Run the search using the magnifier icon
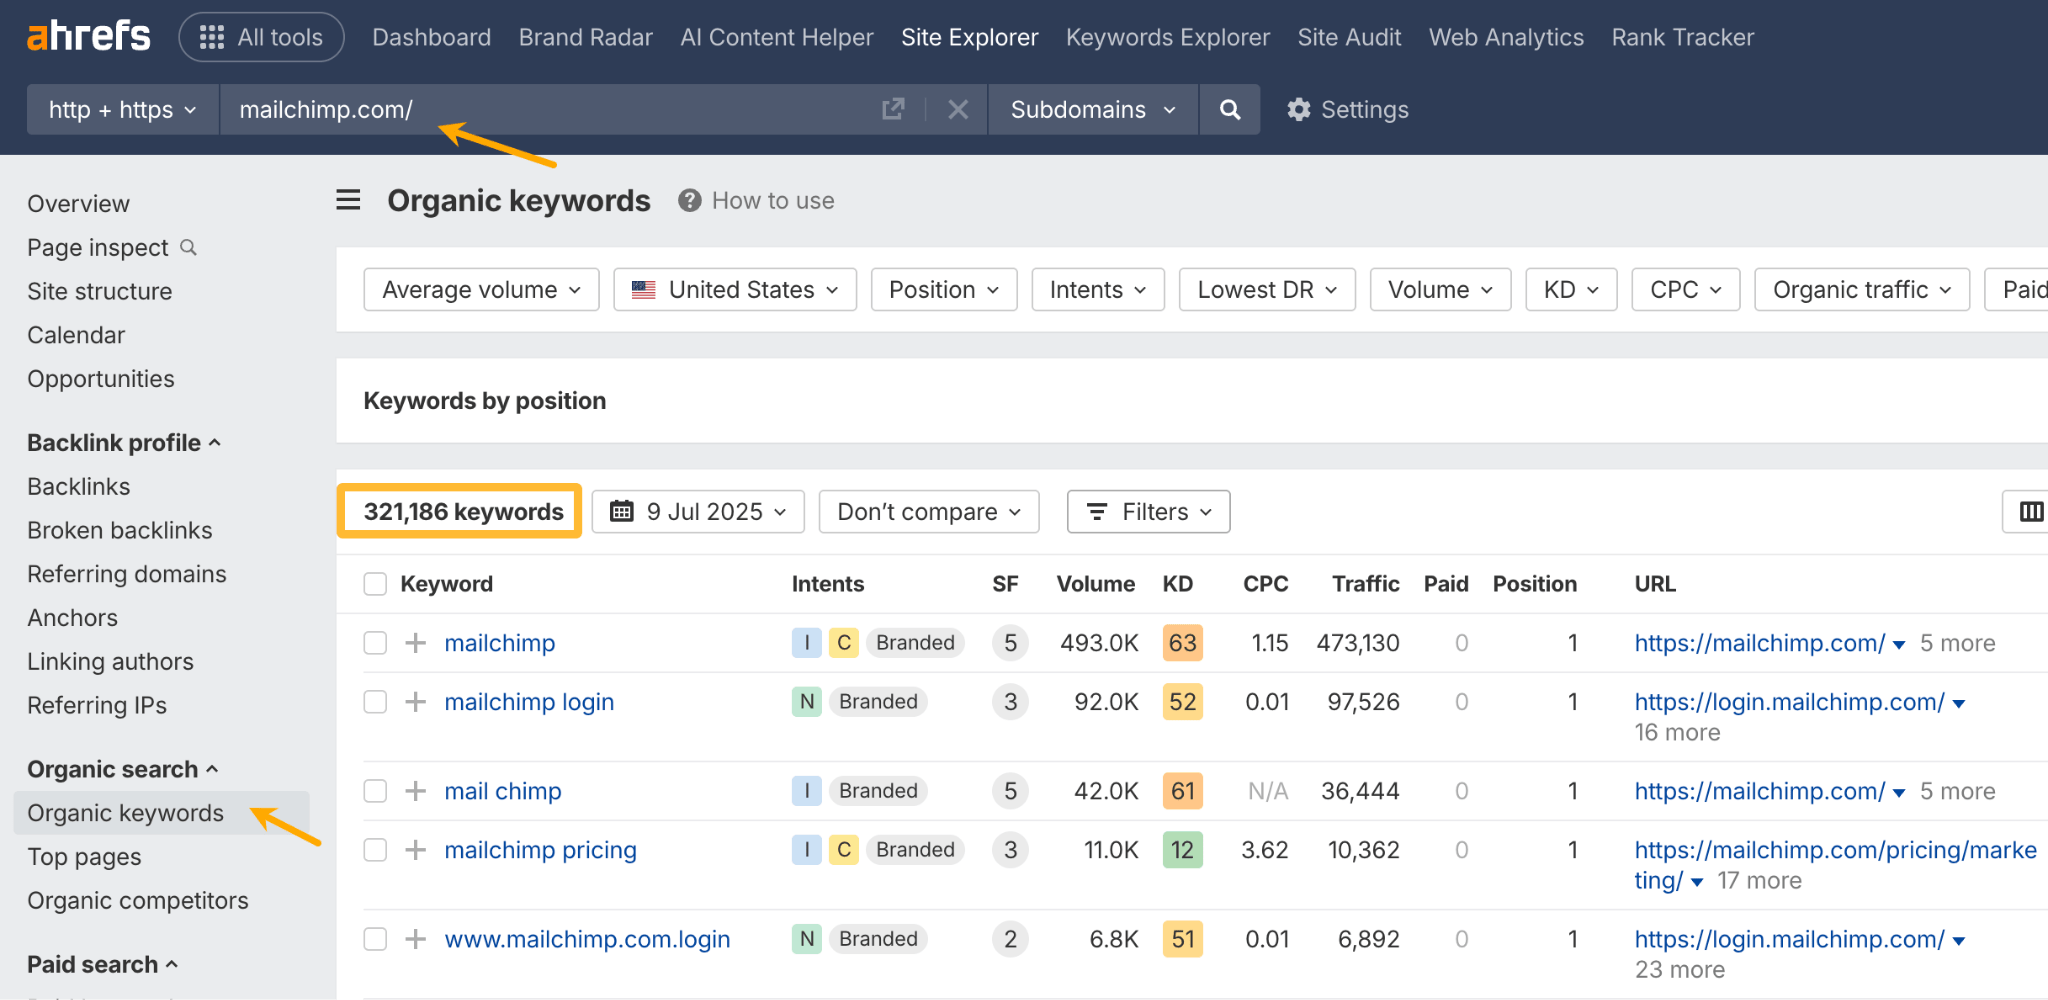The image size is (2048, 1000). 1229,109
